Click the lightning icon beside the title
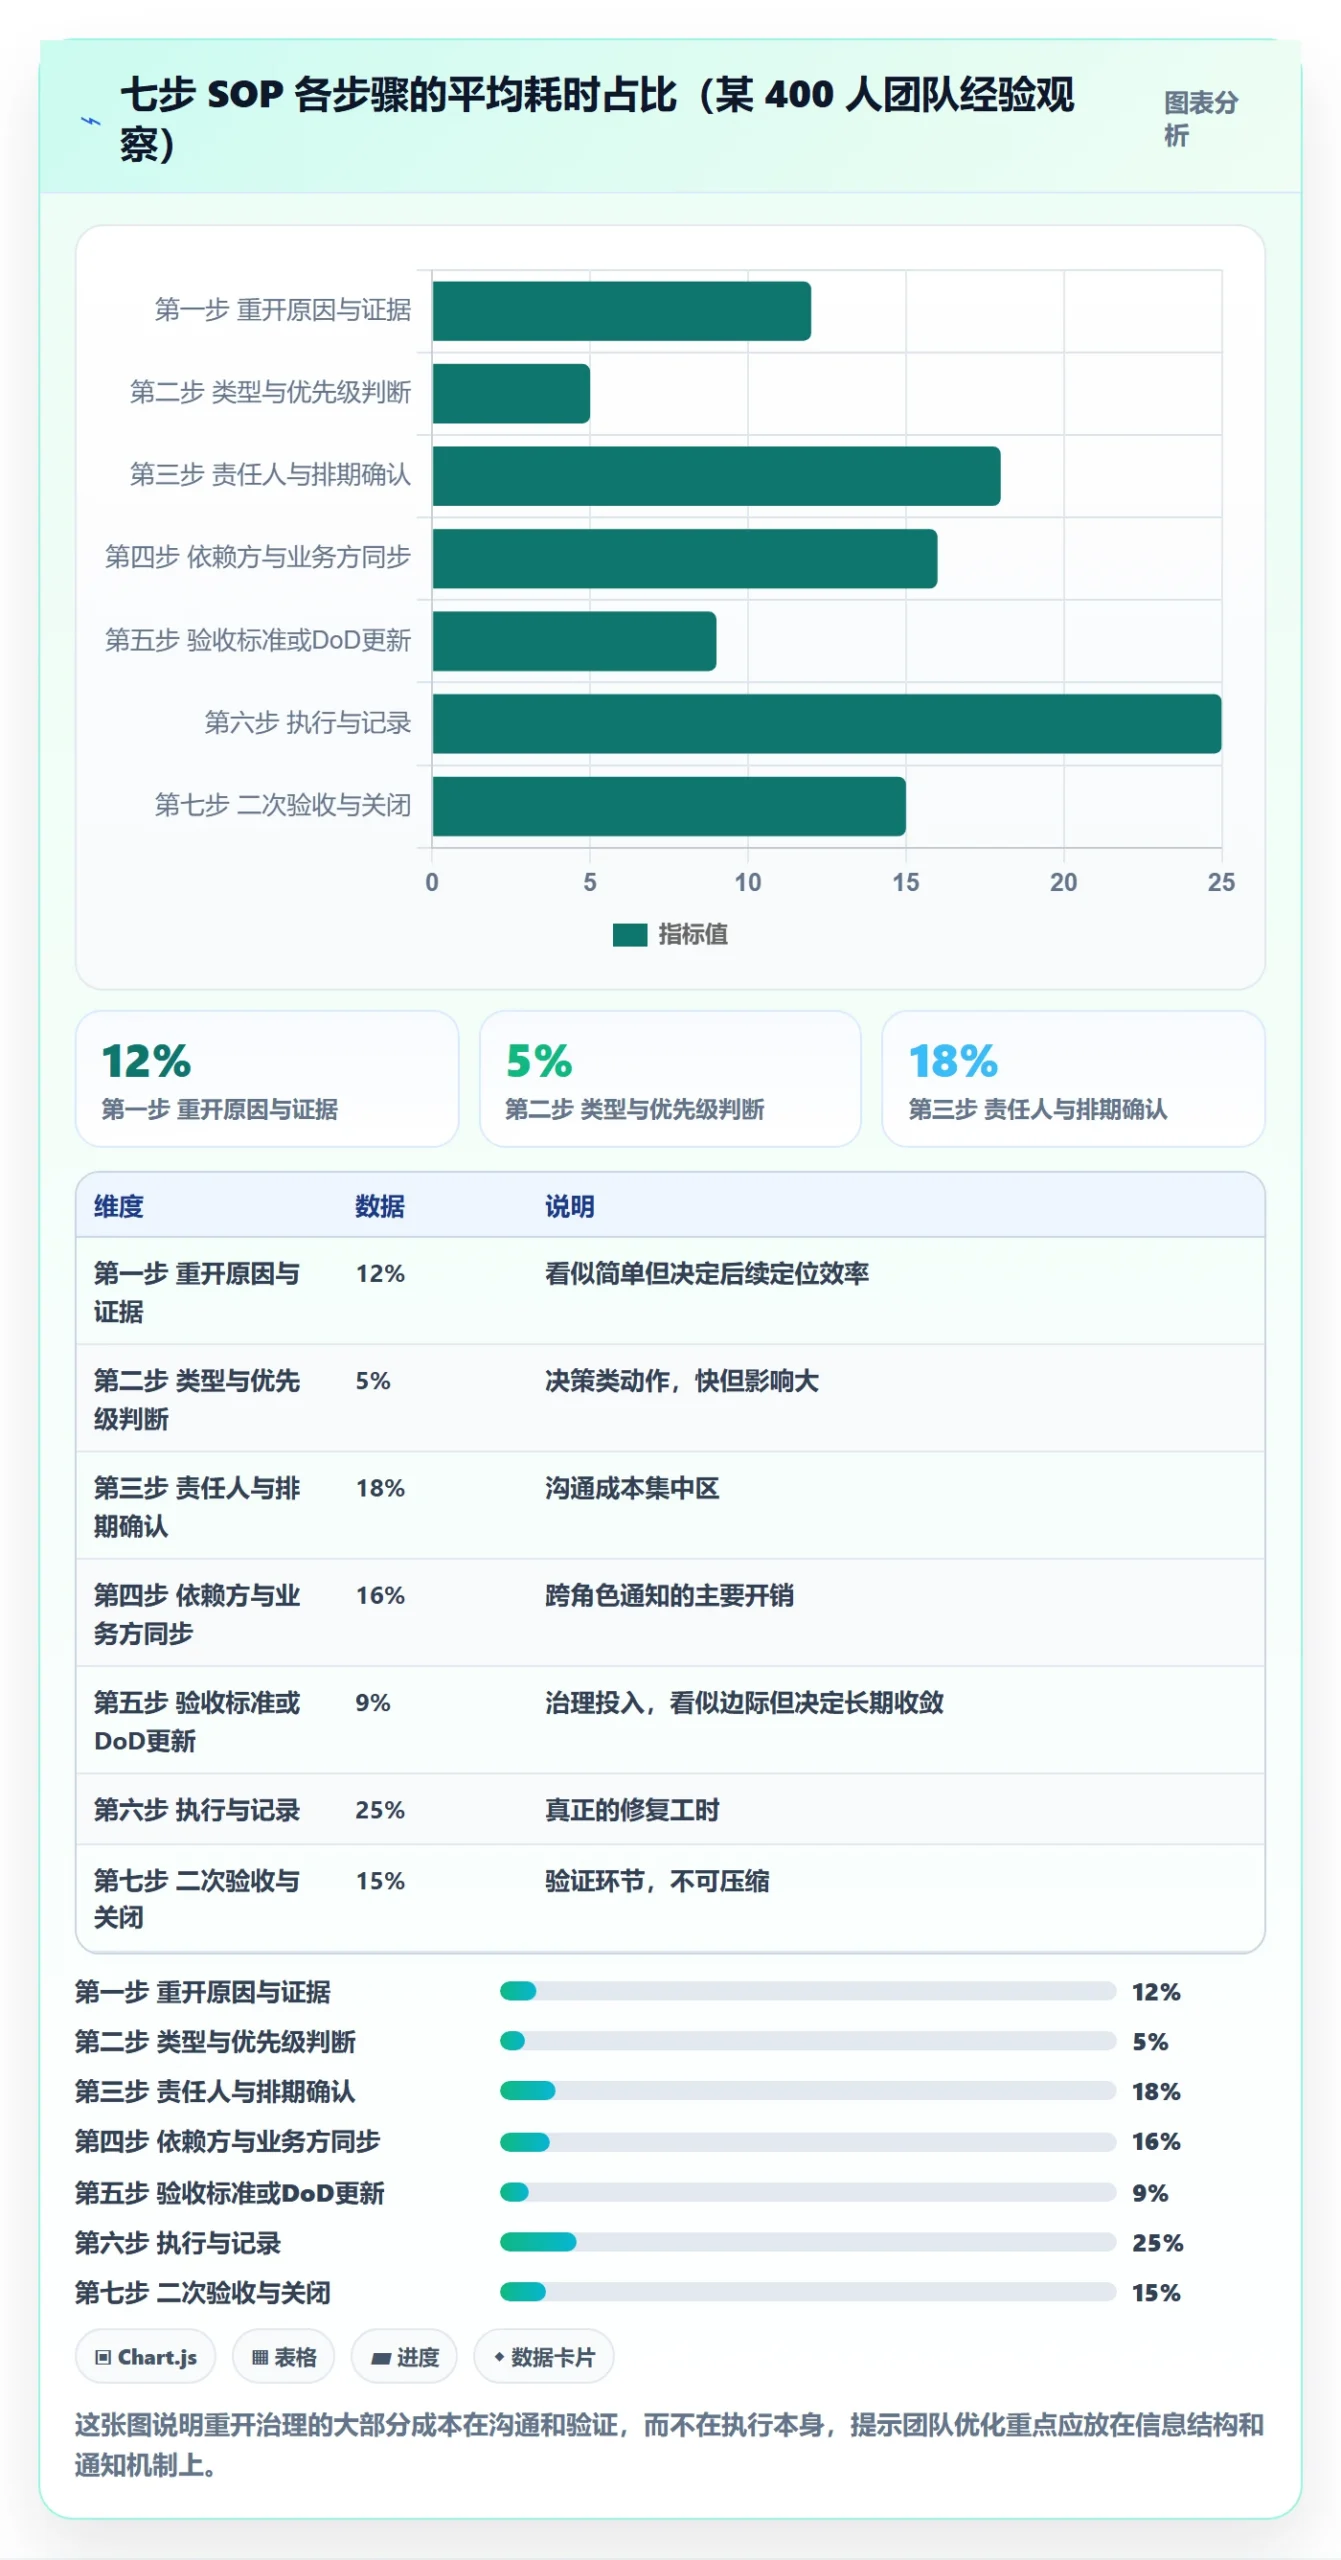Screen dimensions: 1341x2560 (90, 121)
